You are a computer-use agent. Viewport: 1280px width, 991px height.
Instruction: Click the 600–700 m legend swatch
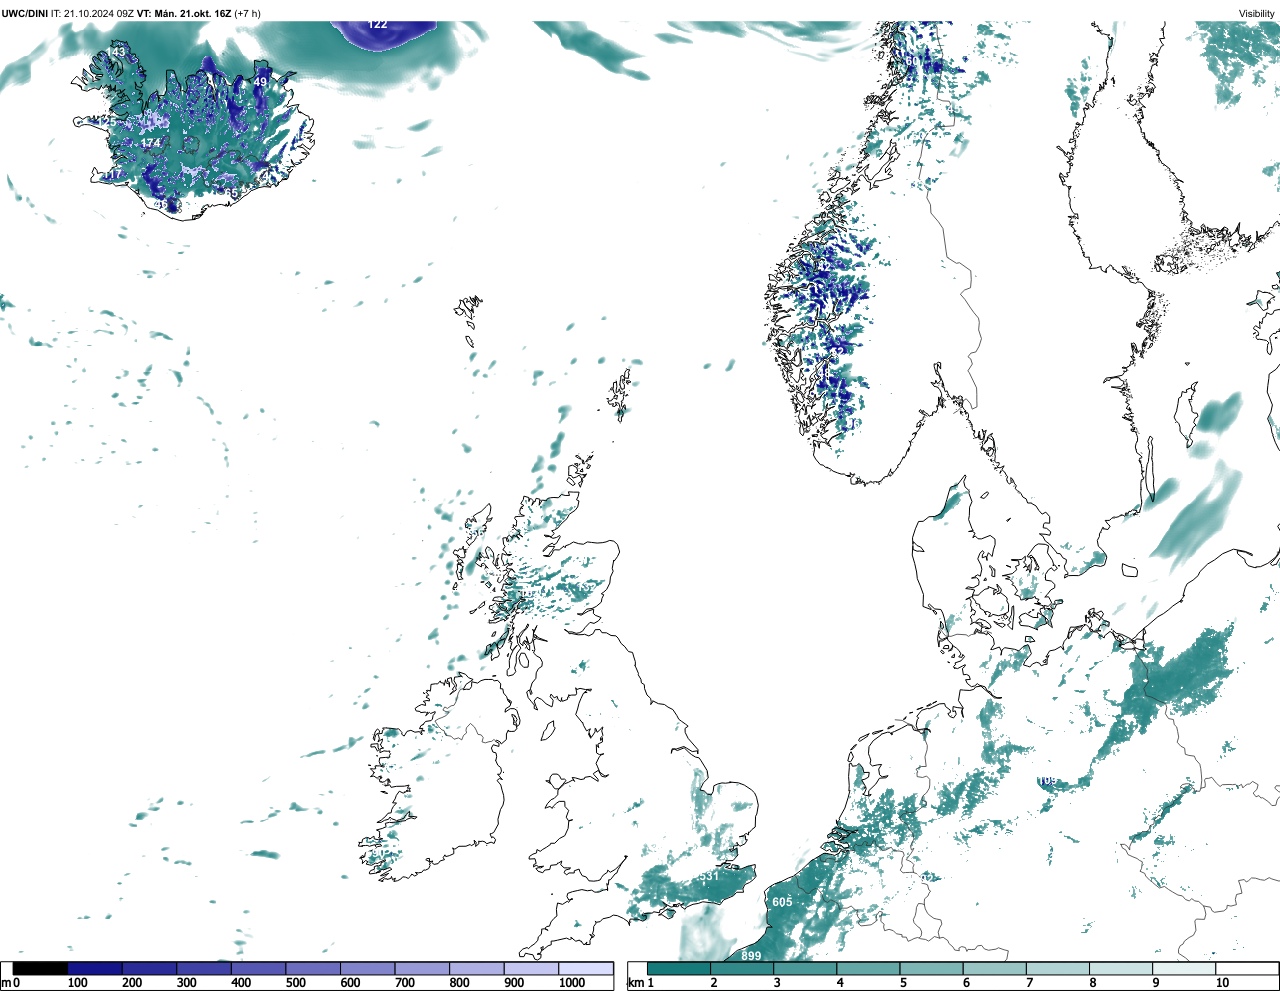[368, 968]
